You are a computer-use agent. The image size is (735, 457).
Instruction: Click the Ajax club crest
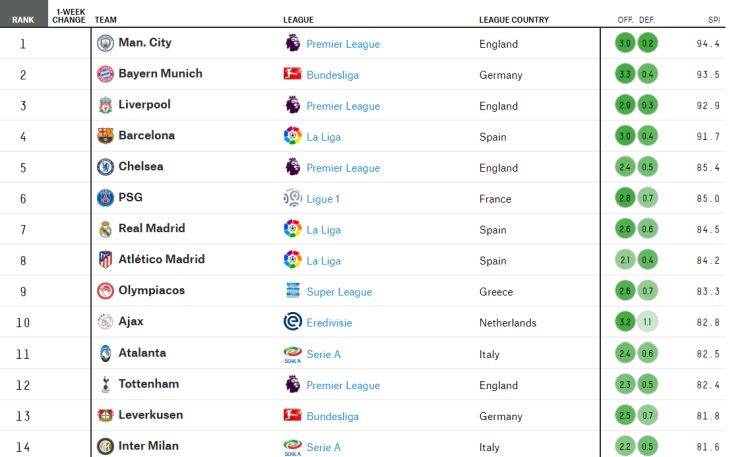[x=105, y=322]
